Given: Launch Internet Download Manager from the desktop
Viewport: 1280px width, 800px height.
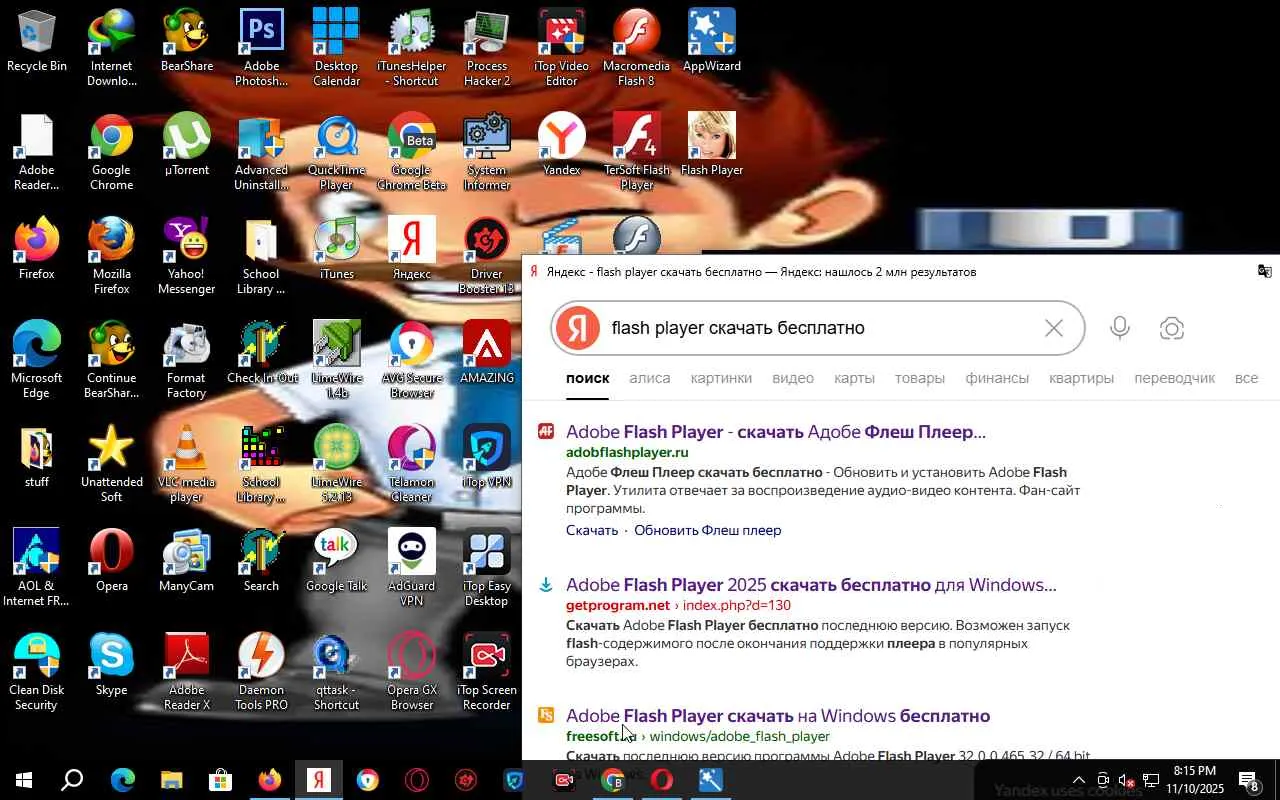Looking at the screenshot, I should [111, 48].
